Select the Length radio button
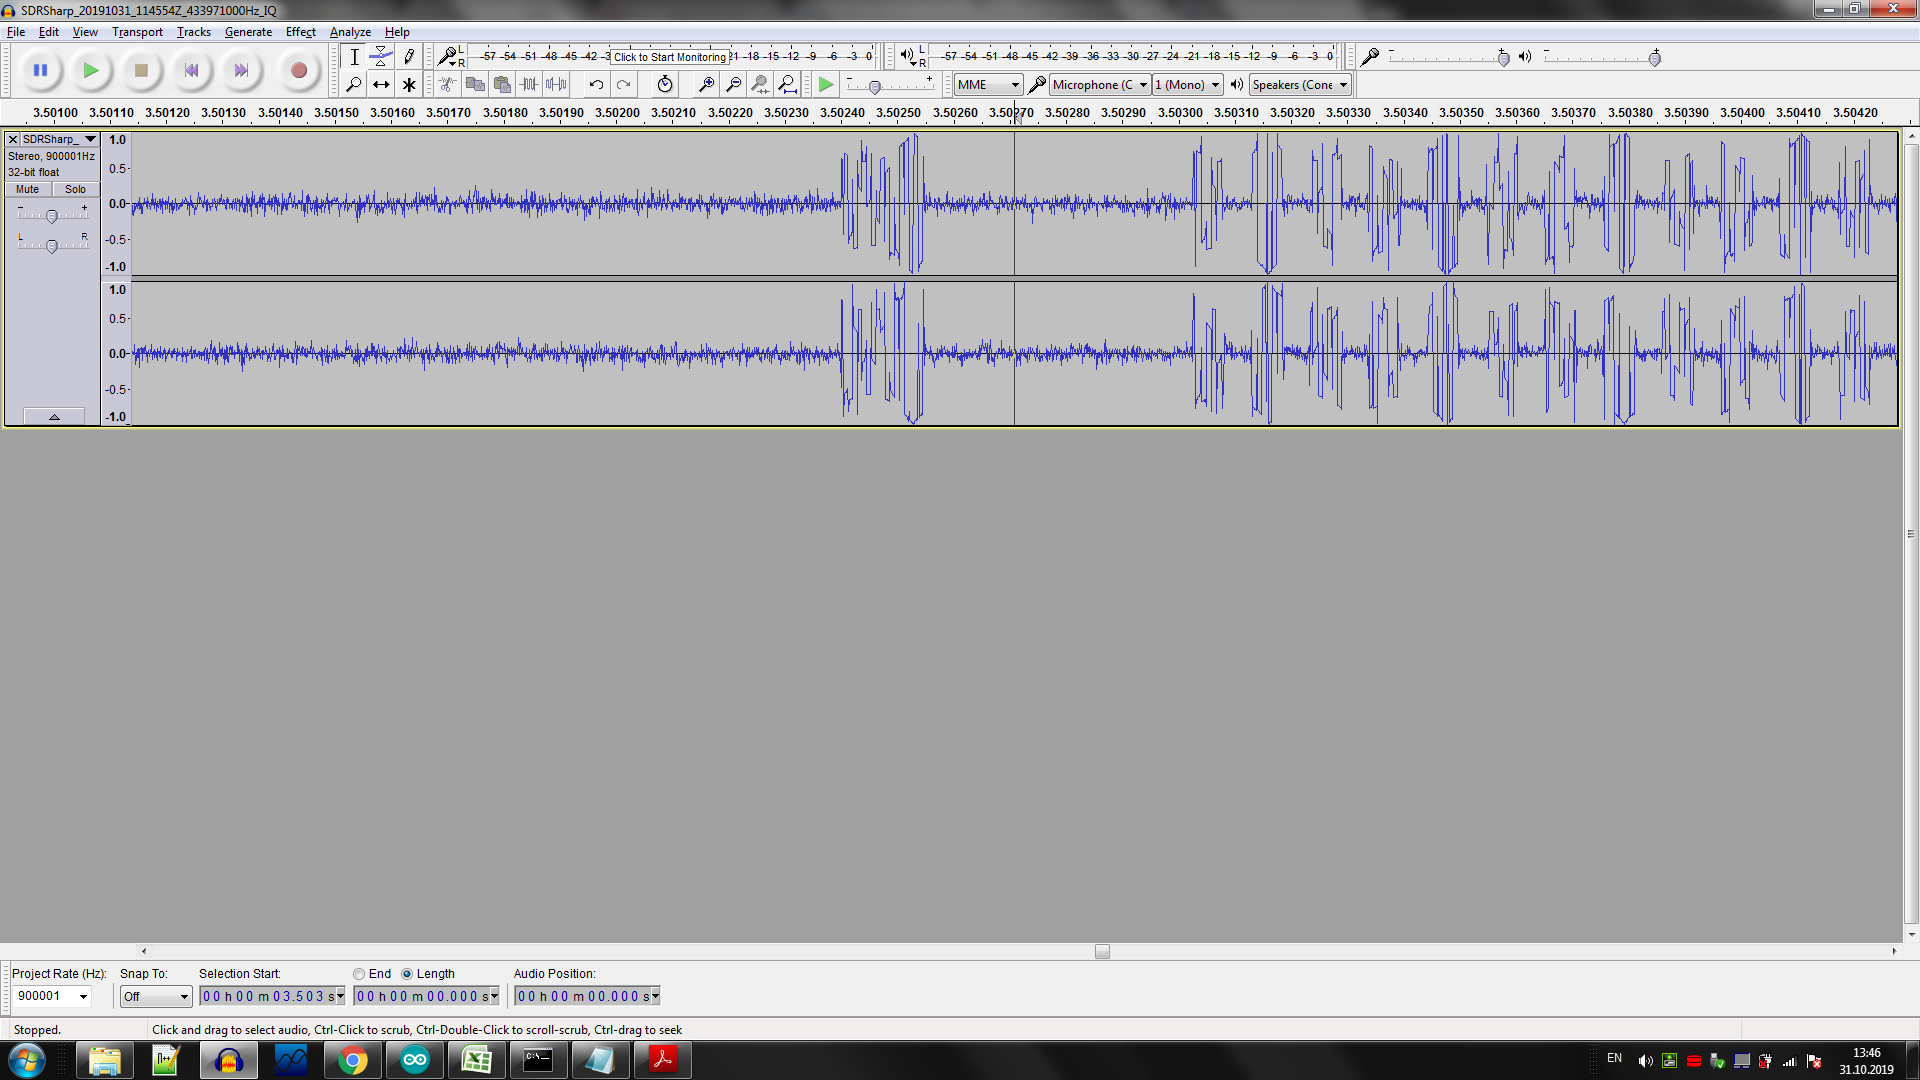 pos(407,974)
